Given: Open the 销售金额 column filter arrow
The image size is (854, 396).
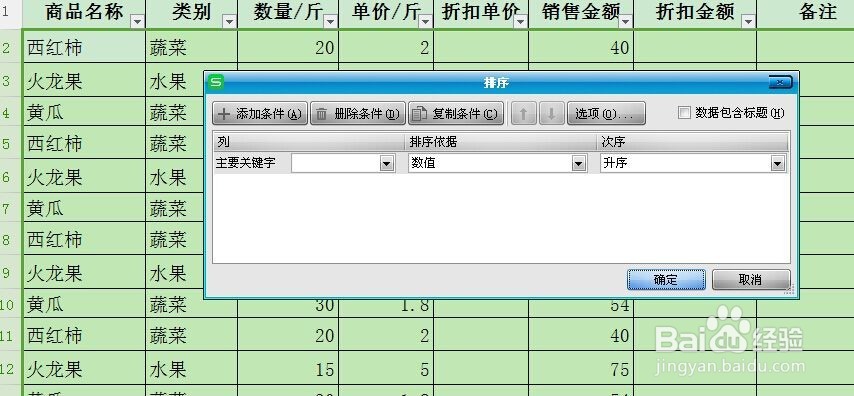Looking at the screenshot, I should tap(626, 21).
